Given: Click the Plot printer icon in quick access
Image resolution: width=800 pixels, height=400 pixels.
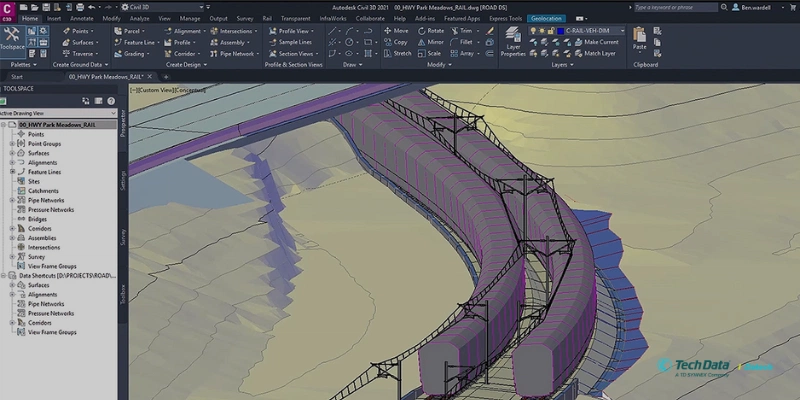Looking at the screenshot, I should [80, 7].
